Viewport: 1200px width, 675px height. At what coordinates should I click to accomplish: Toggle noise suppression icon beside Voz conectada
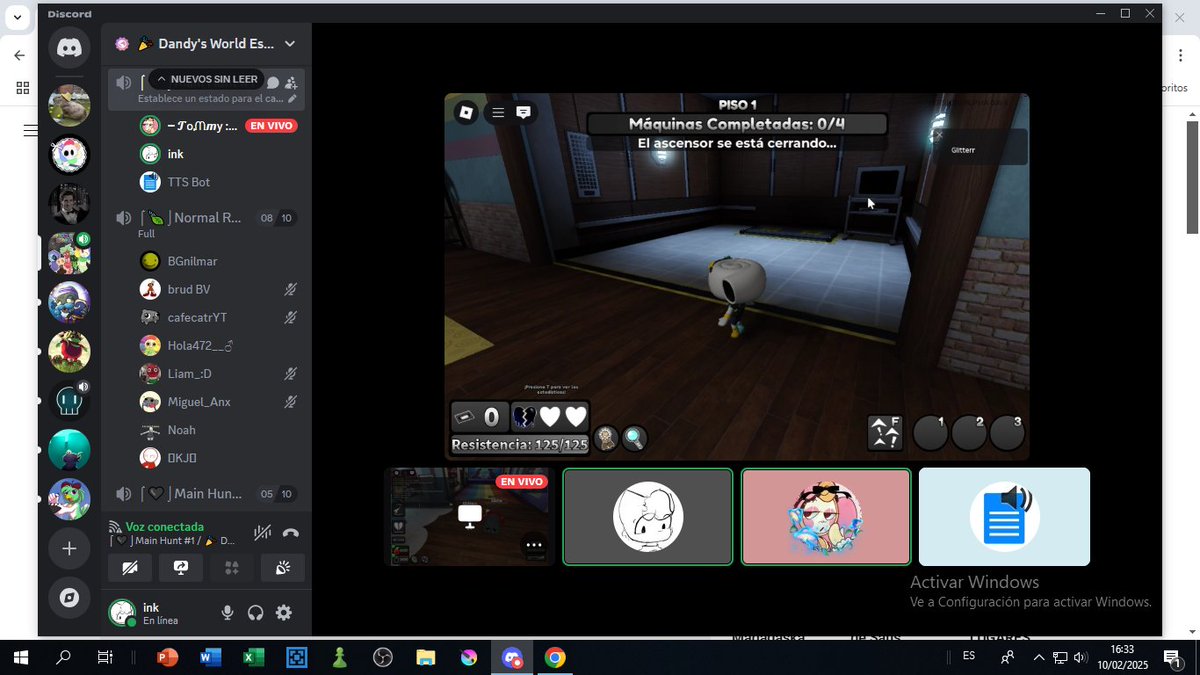[261, 534]
